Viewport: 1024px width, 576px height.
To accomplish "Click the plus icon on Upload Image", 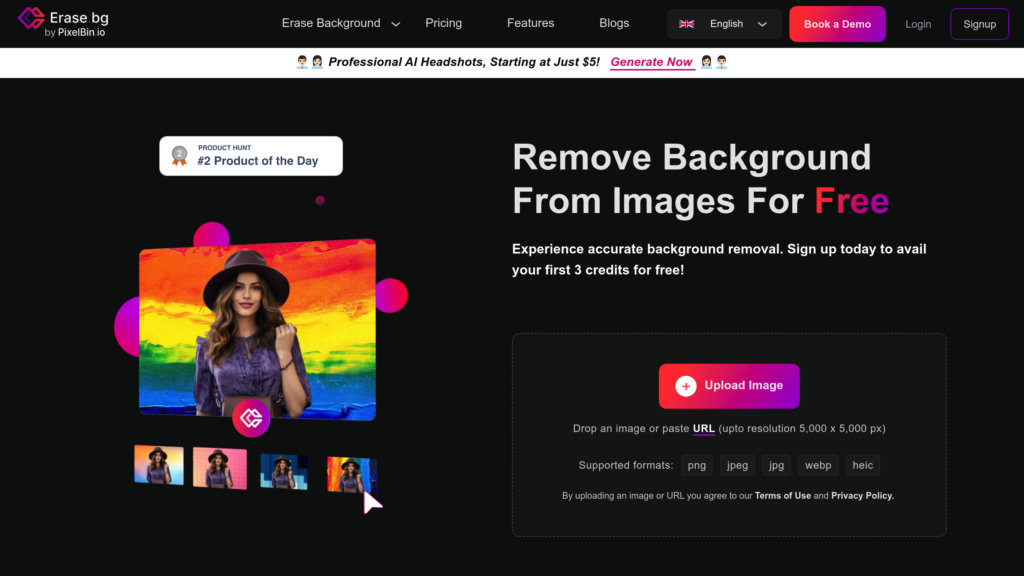I will (x=685, y=386).
